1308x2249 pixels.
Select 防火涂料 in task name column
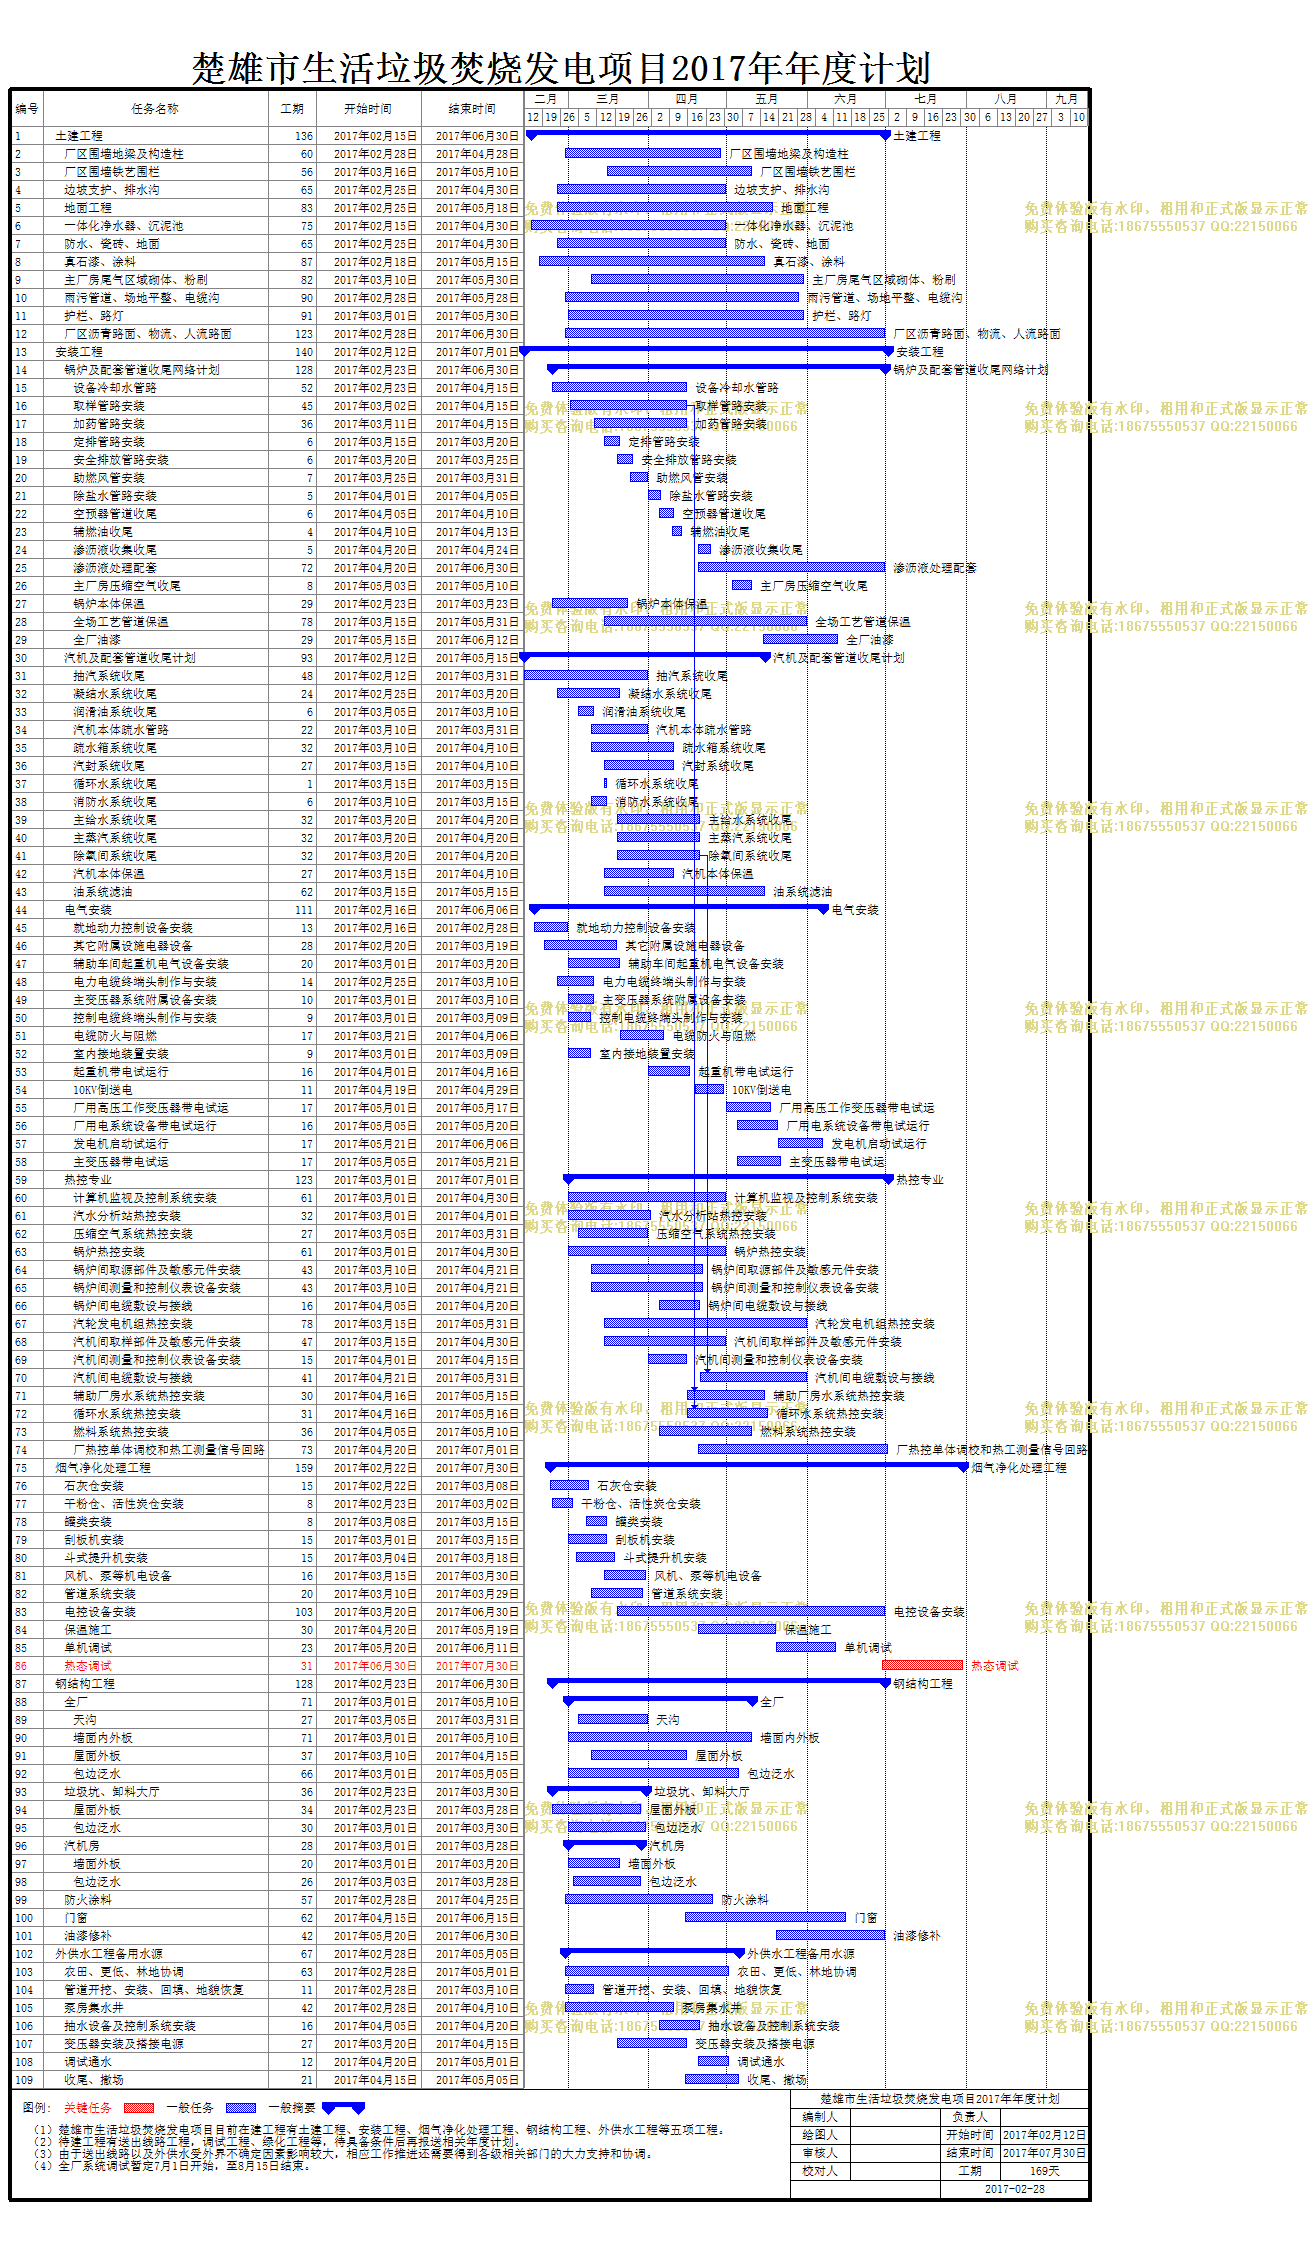[x=88, y=1900]
